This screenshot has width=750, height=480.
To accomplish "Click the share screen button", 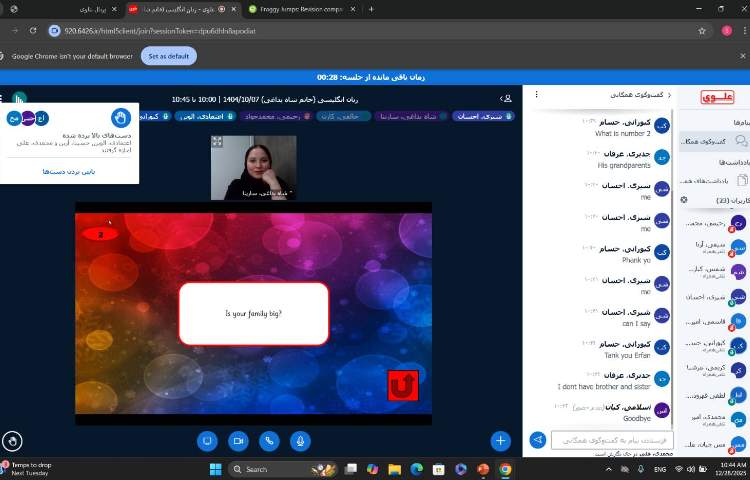I will (208, 440).
